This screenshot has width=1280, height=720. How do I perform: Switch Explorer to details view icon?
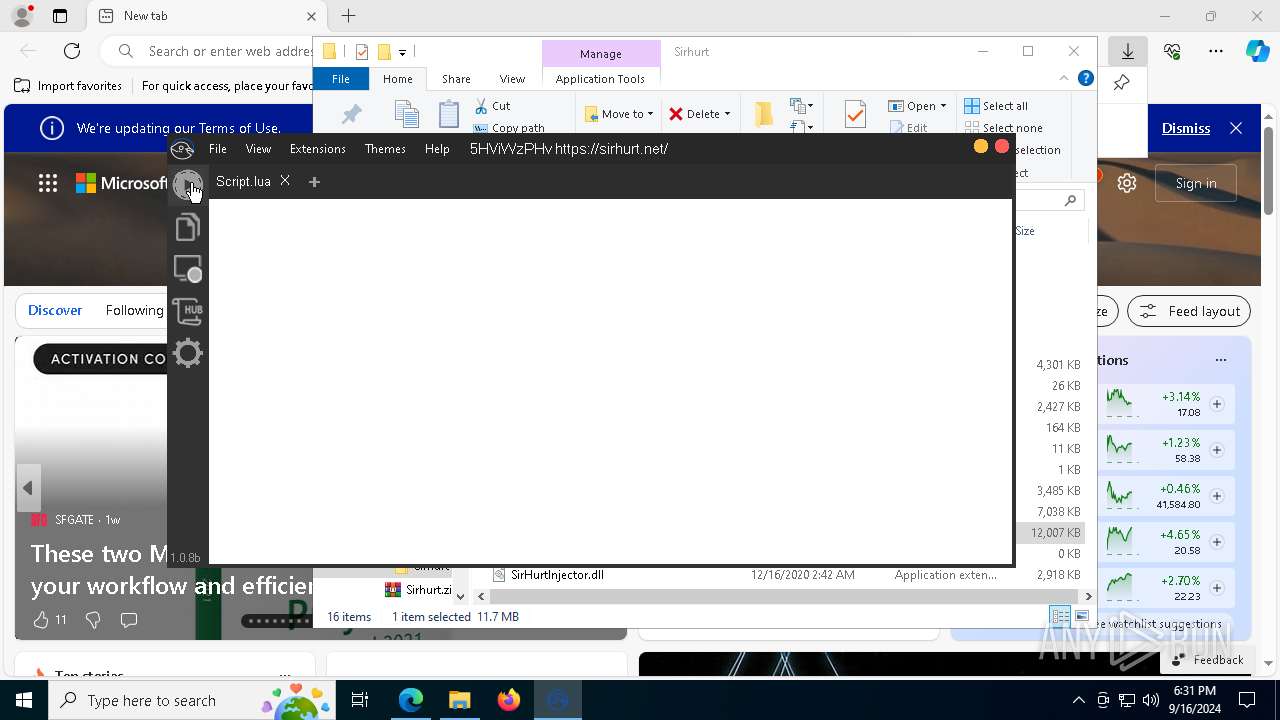tap(1060, 616)
